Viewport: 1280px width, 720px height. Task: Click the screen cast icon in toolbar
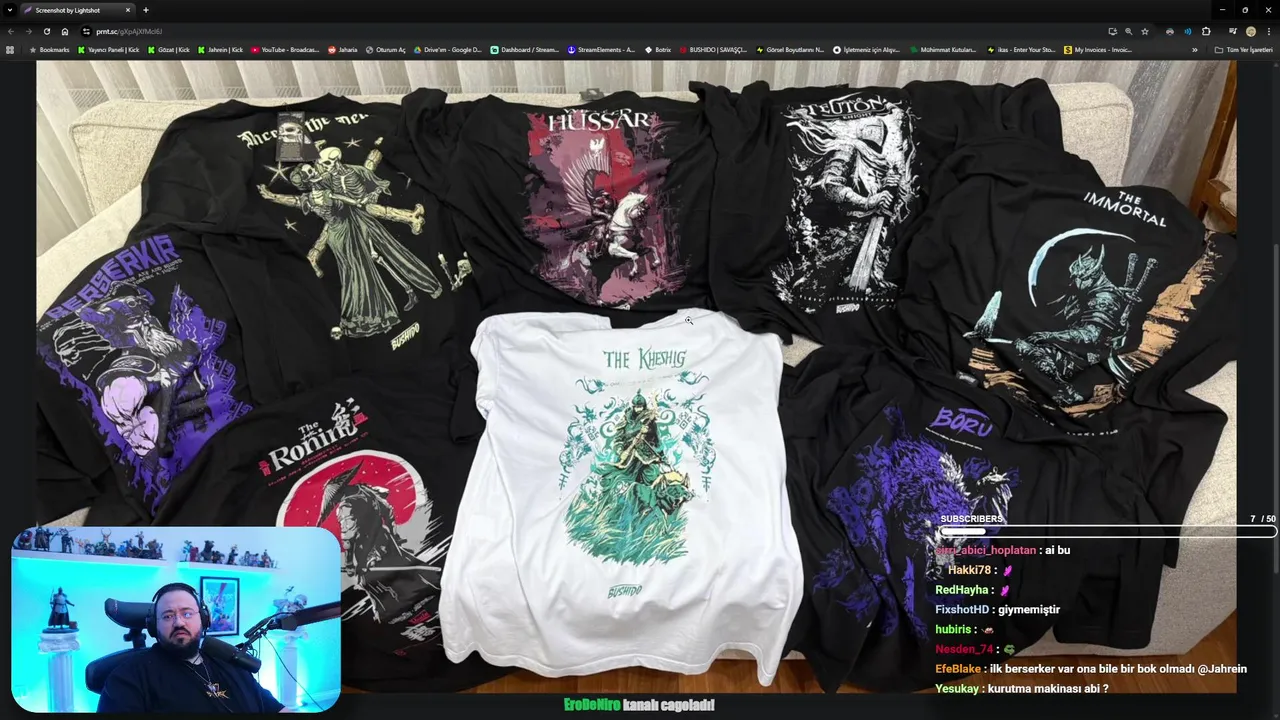coord(1112,31)
